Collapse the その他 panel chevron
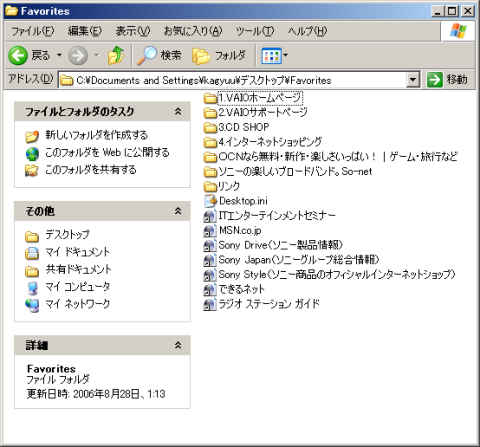 pos(178,211)
